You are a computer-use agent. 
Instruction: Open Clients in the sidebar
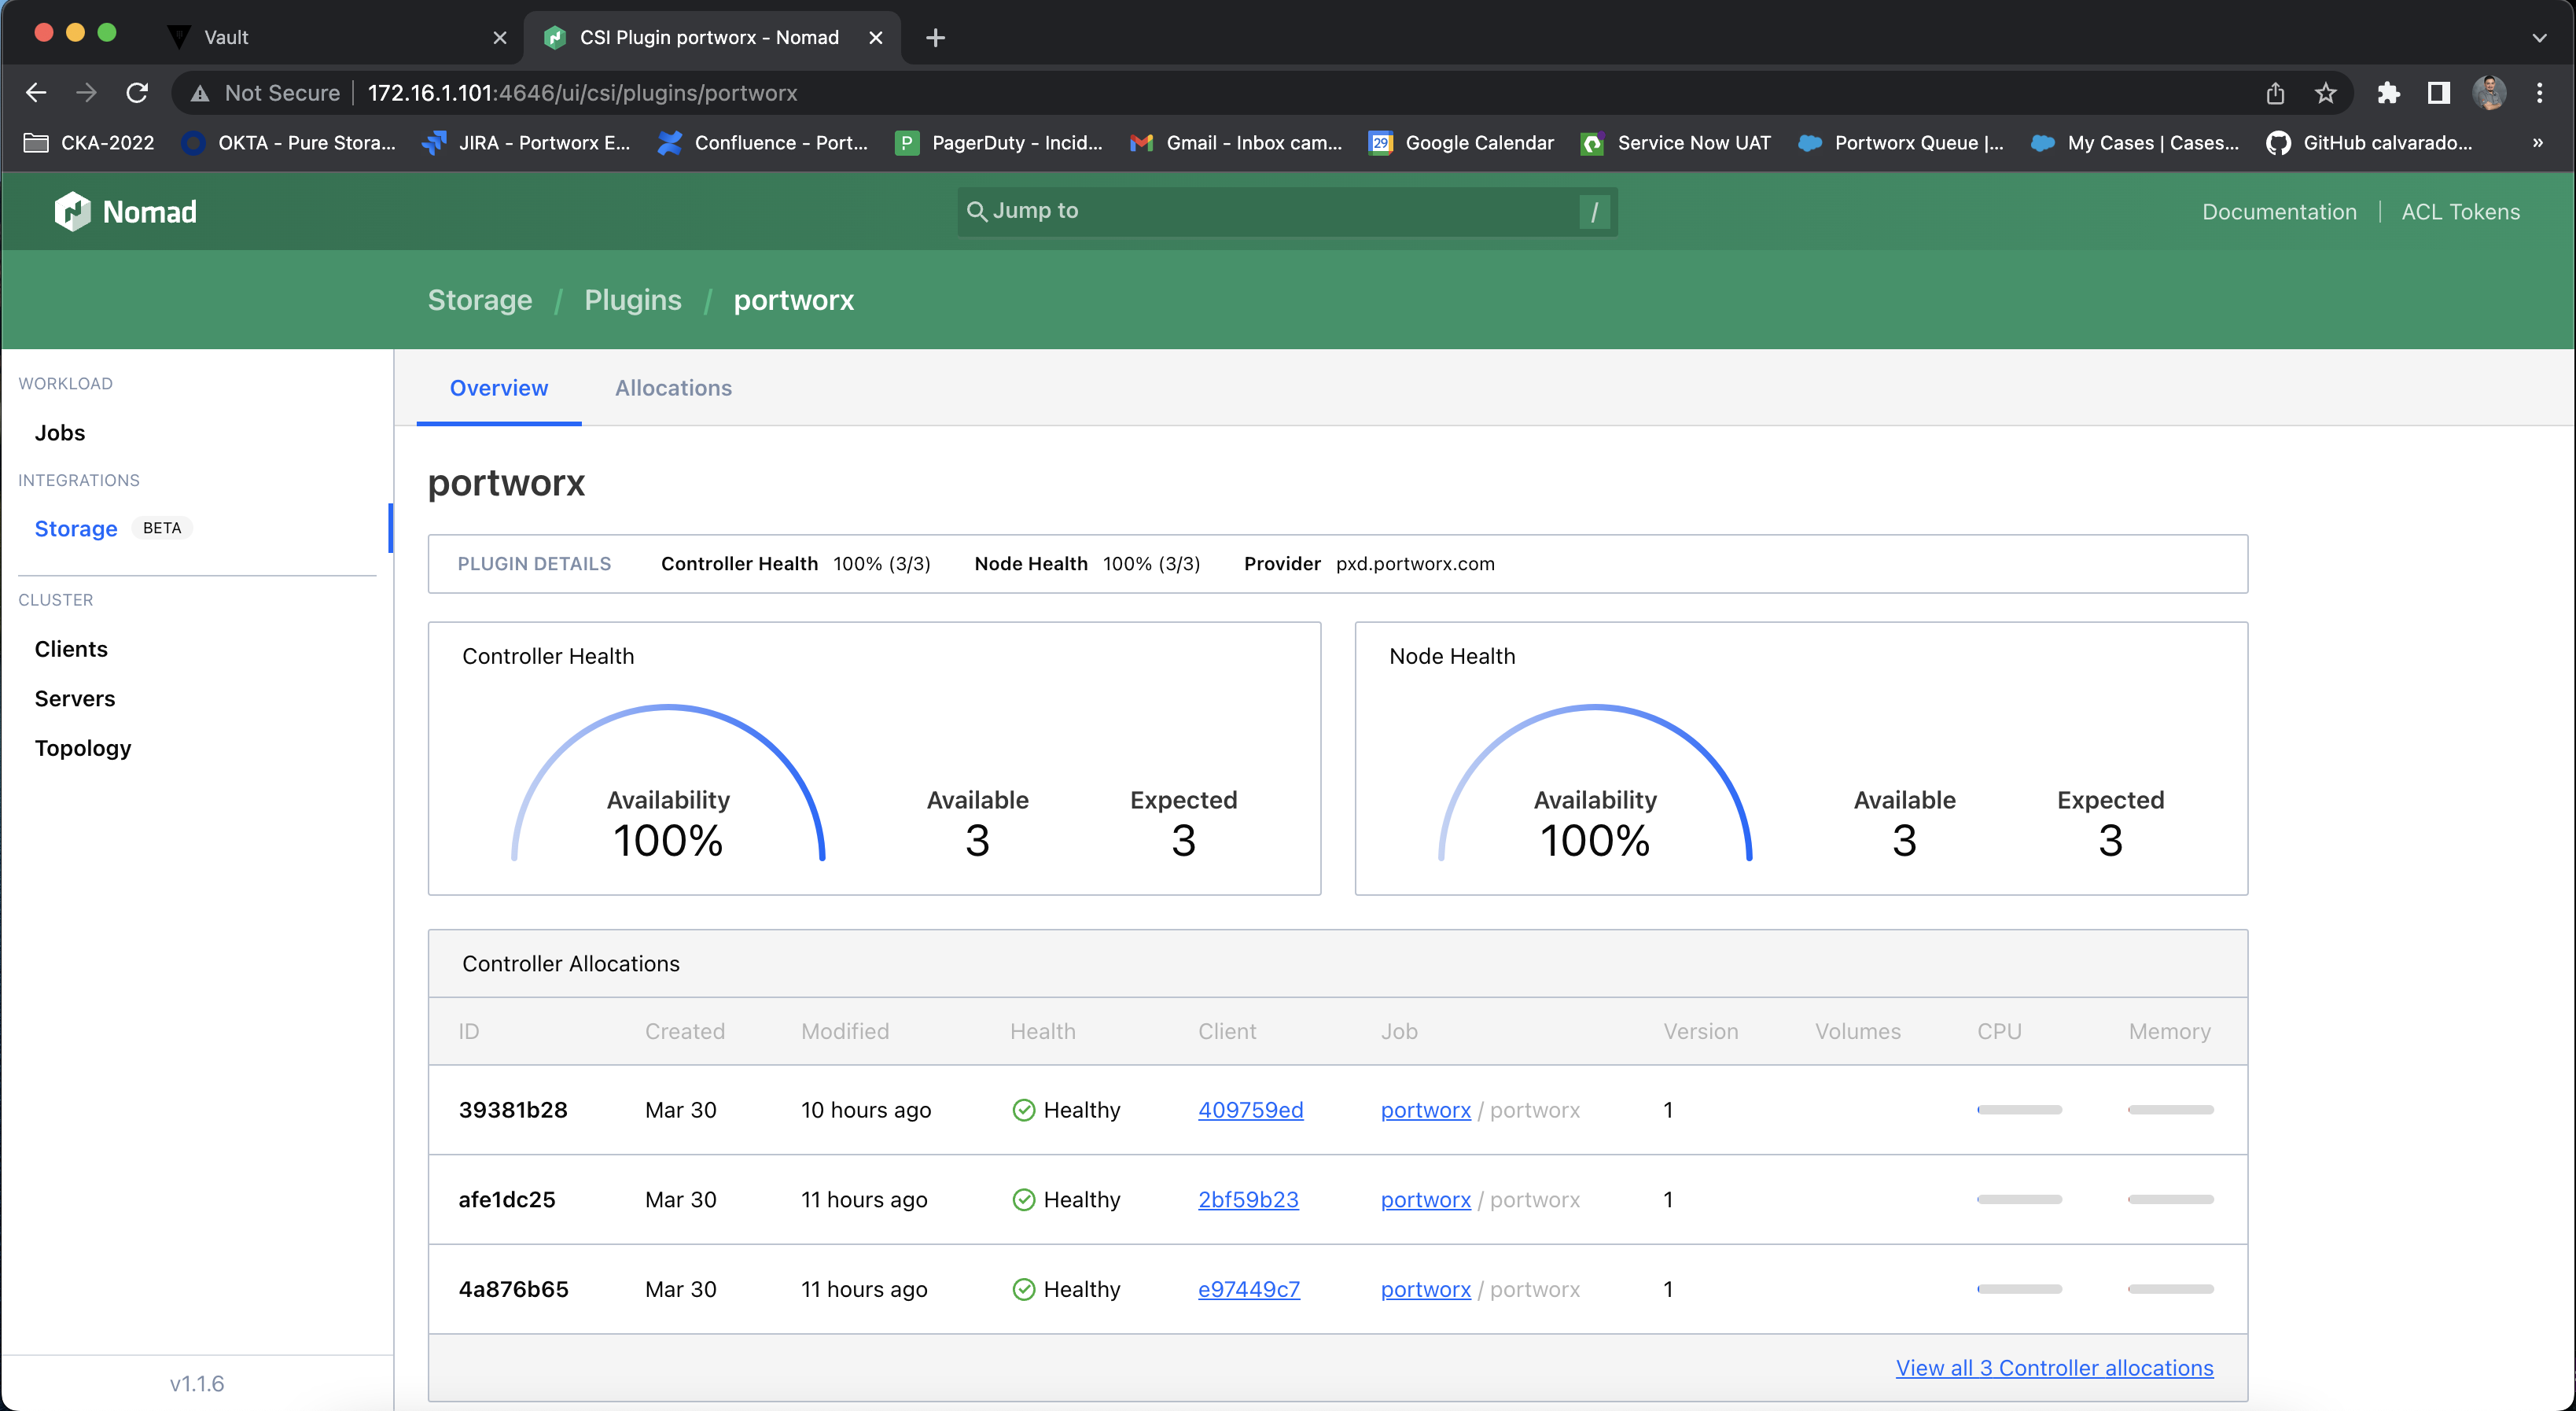click(x=71, y=649)
